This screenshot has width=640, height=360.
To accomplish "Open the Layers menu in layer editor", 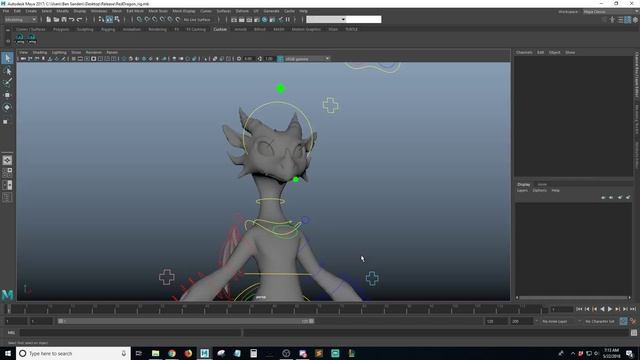I will pos(522,191).
